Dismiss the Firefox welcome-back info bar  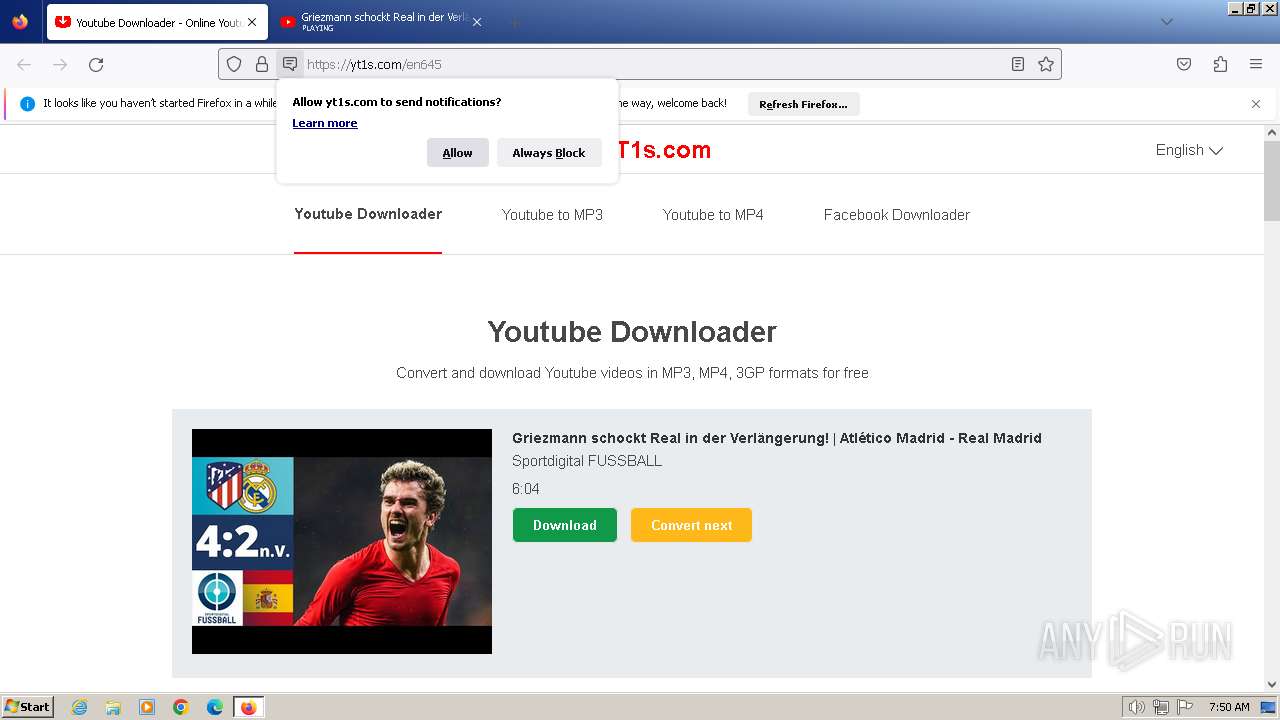(x=1256, y=104)
